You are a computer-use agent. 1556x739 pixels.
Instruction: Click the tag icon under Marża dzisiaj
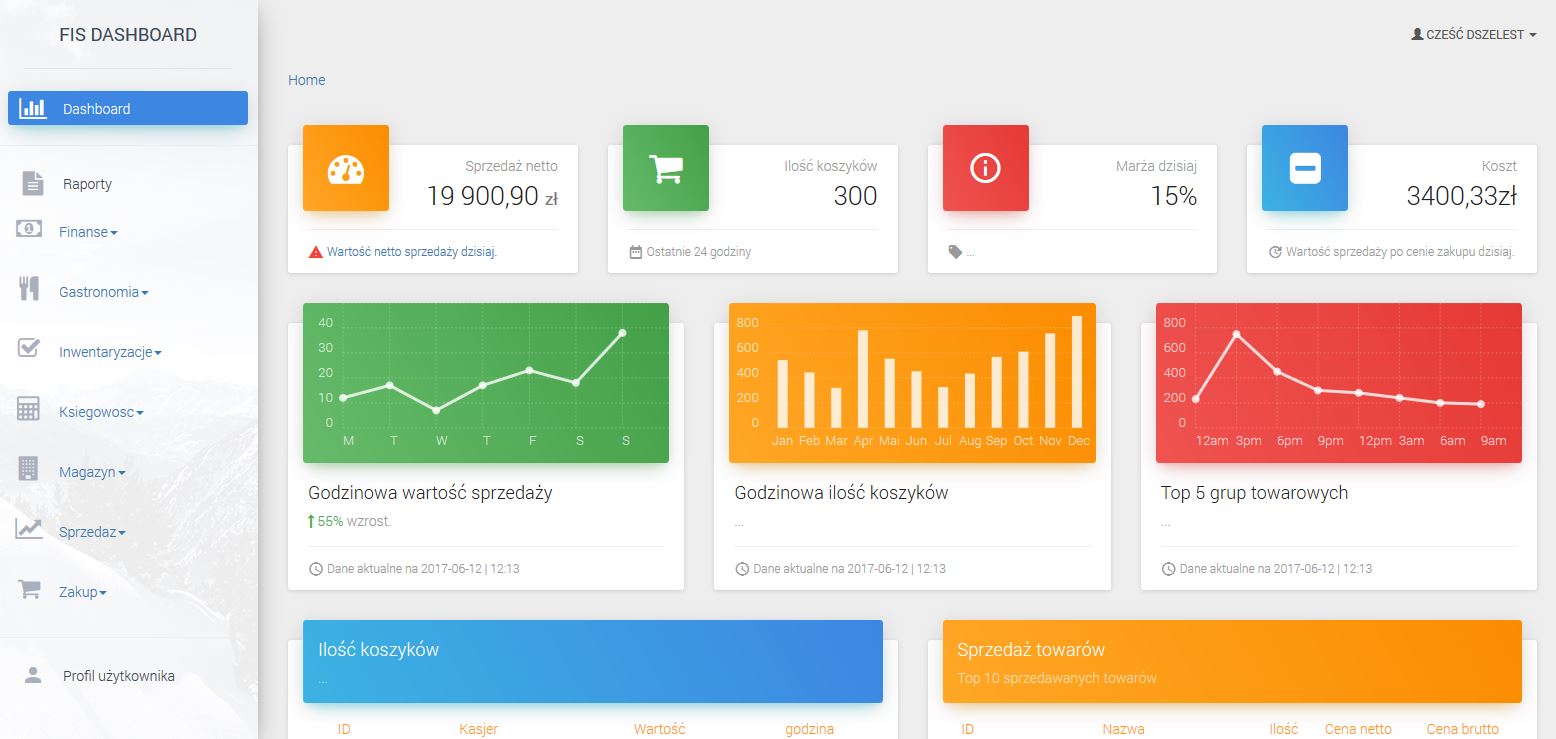click(955, 252)
